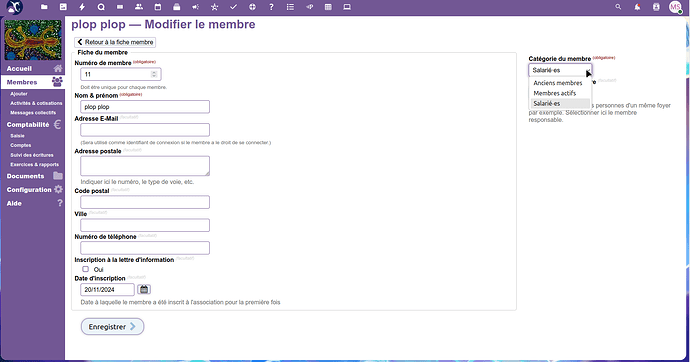Open the Contacts people icon in top bar
Screen dimensions: 690x362
coord(139,7)
